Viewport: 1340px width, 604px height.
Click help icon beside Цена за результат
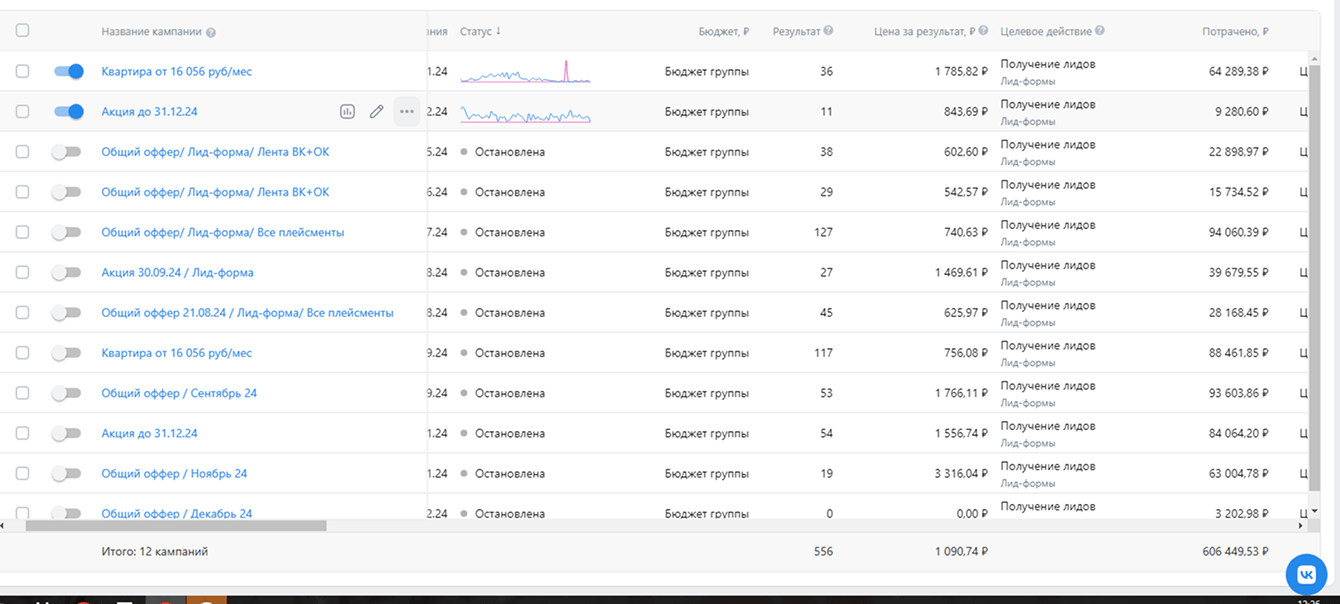coord(984,31)
